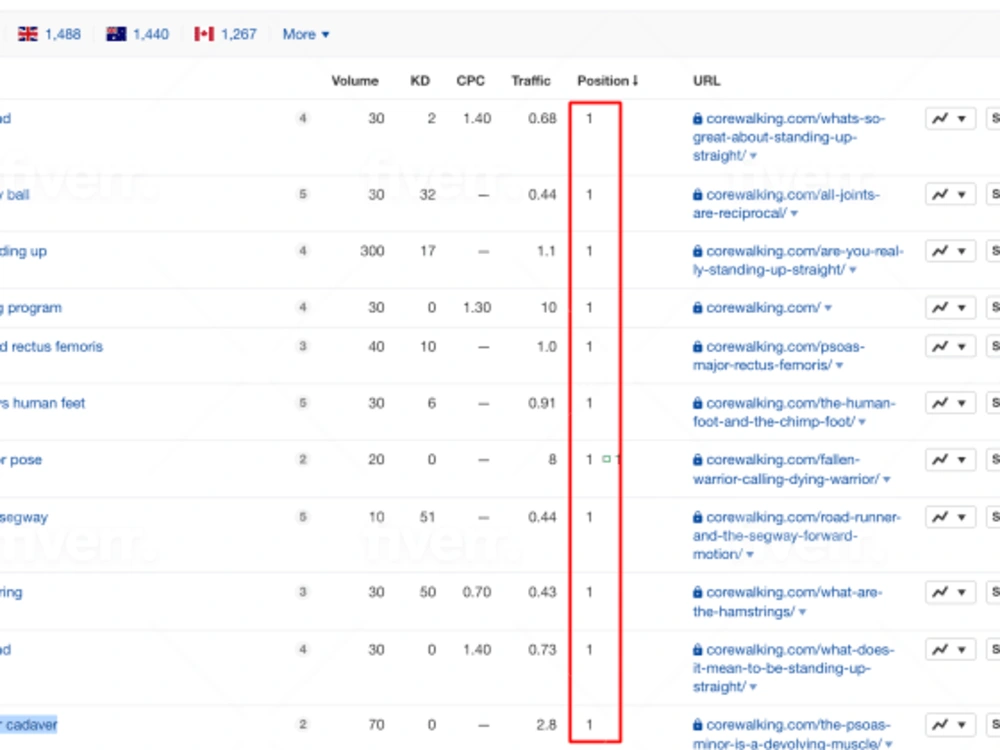Image resolution: width=1000 pixels, height=750 pixels.
Task: Expand URL dropdown arrow for are-you-really-standing-up-straight
Action: click(x=853, y=270)
